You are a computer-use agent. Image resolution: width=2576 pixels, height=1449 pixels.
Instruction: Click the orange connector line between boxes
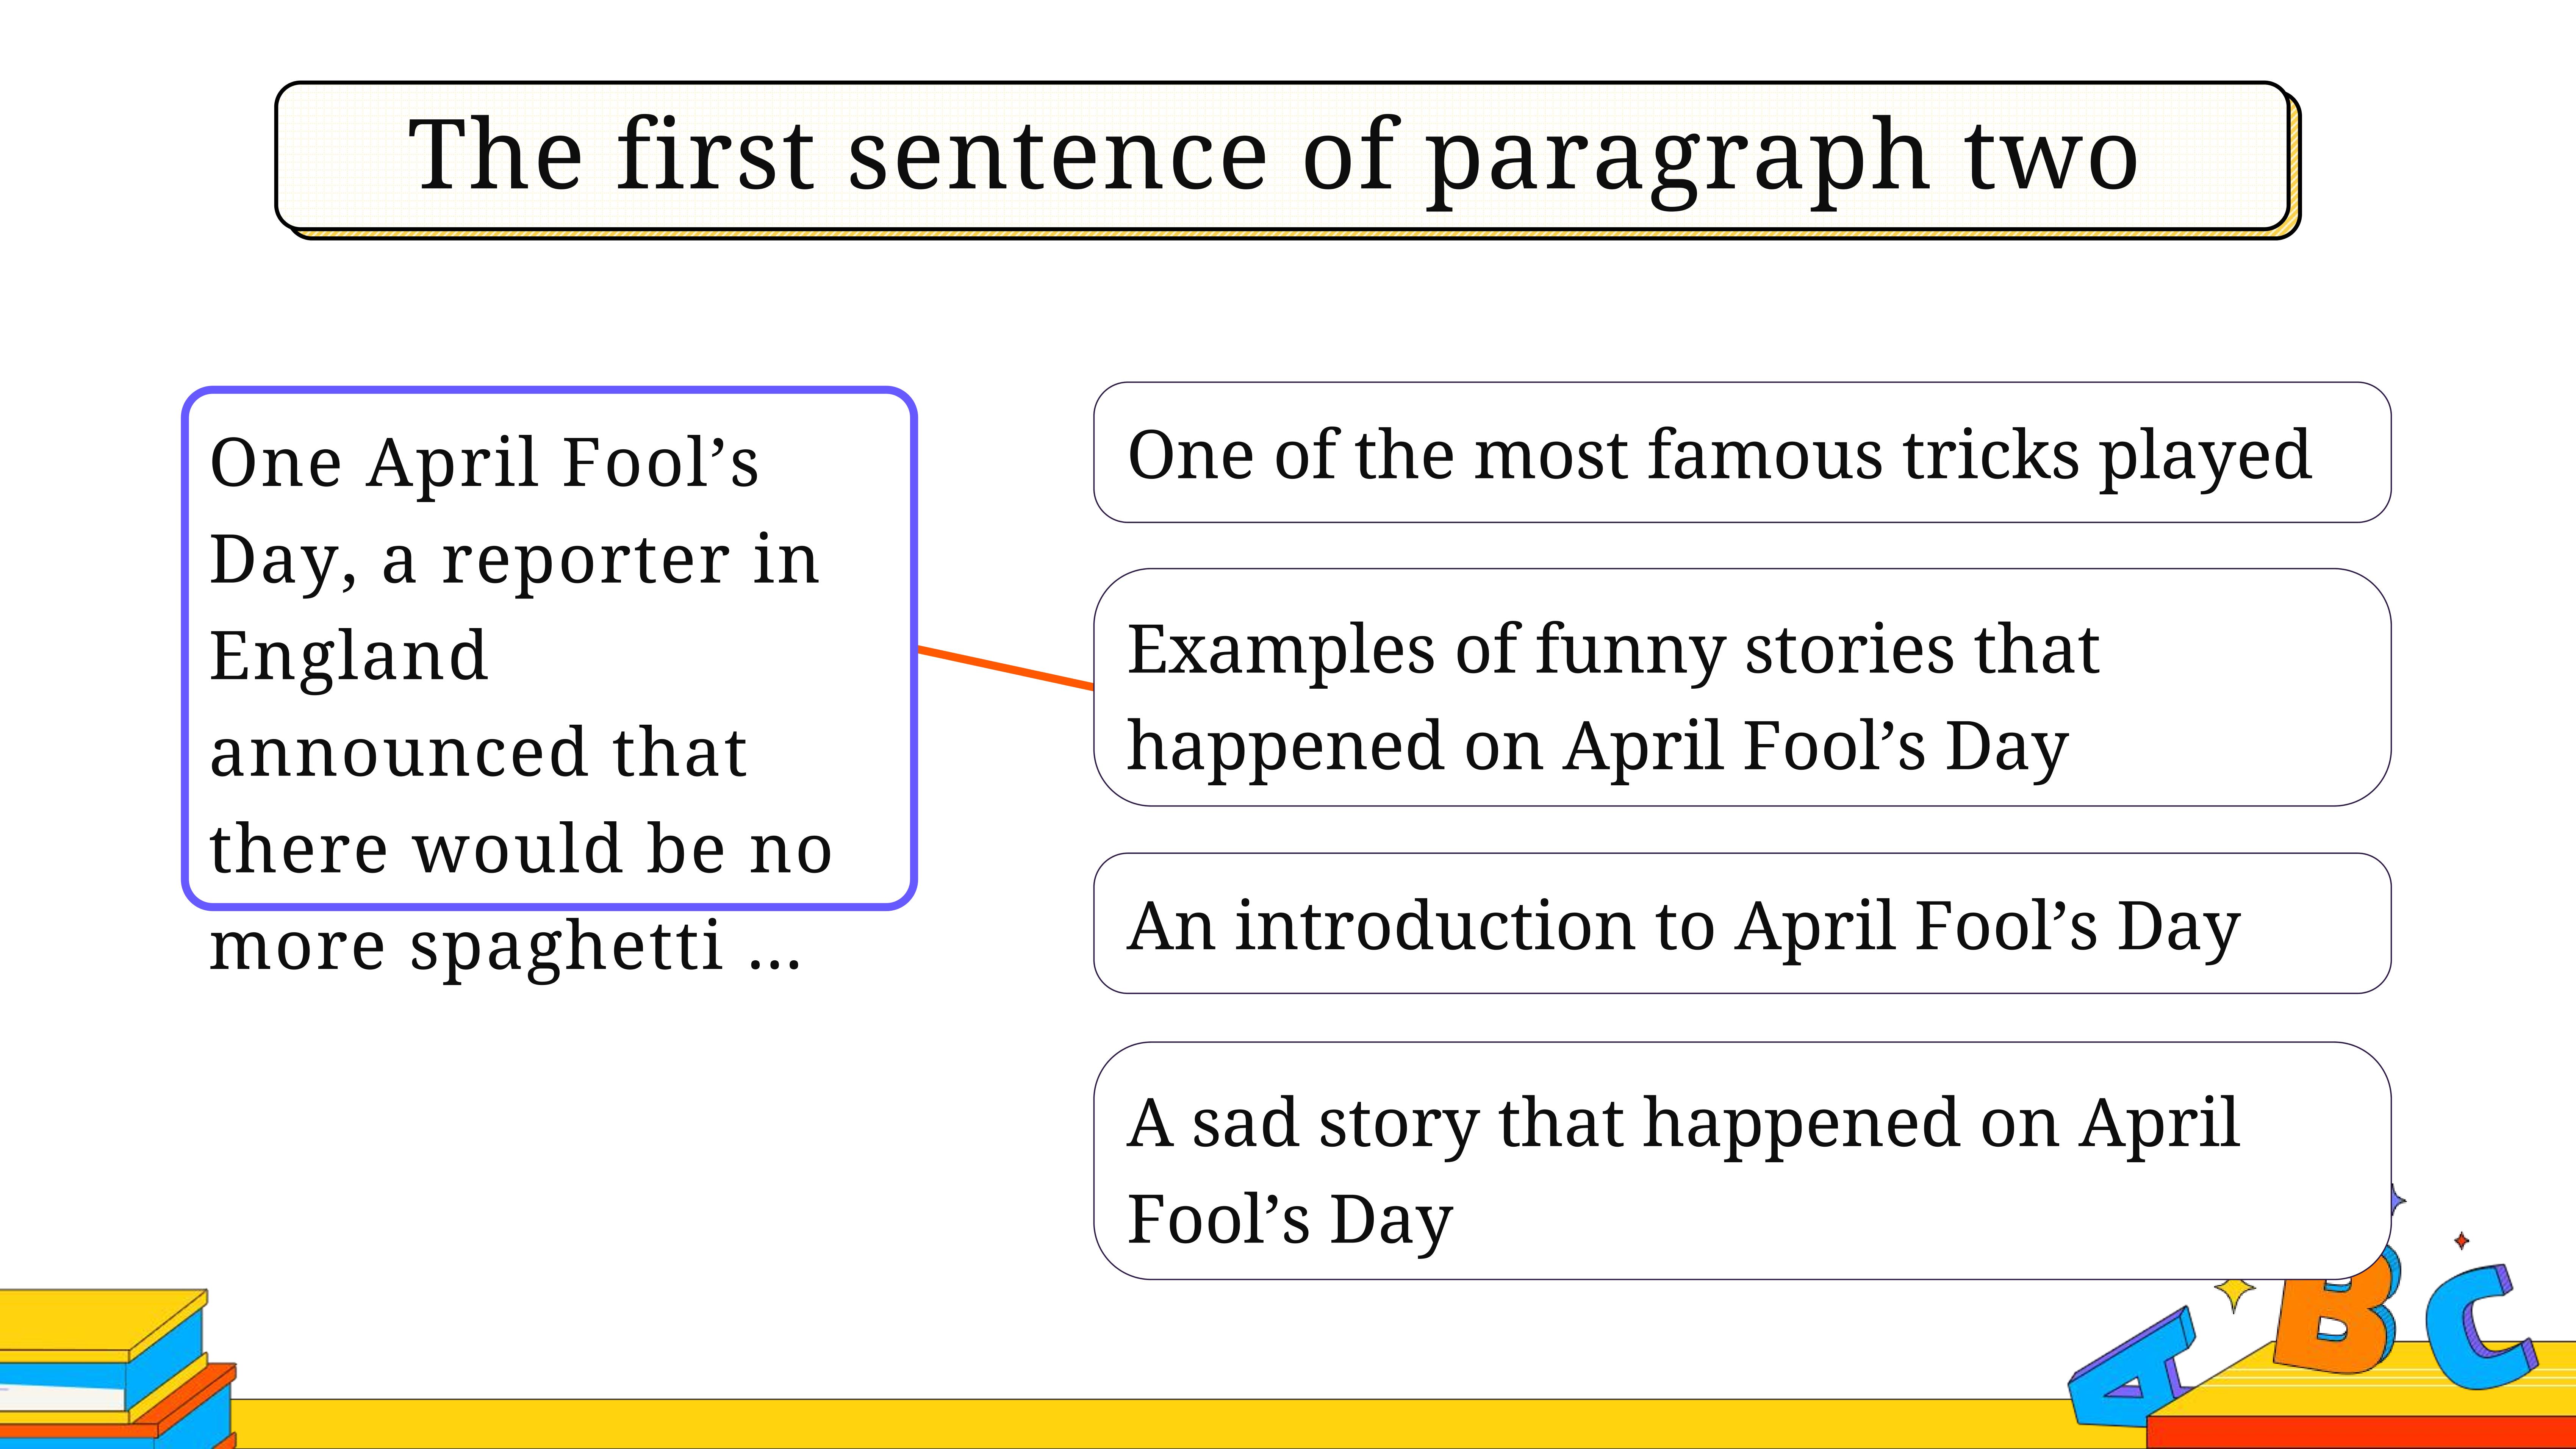click(x=1006, y=668)
